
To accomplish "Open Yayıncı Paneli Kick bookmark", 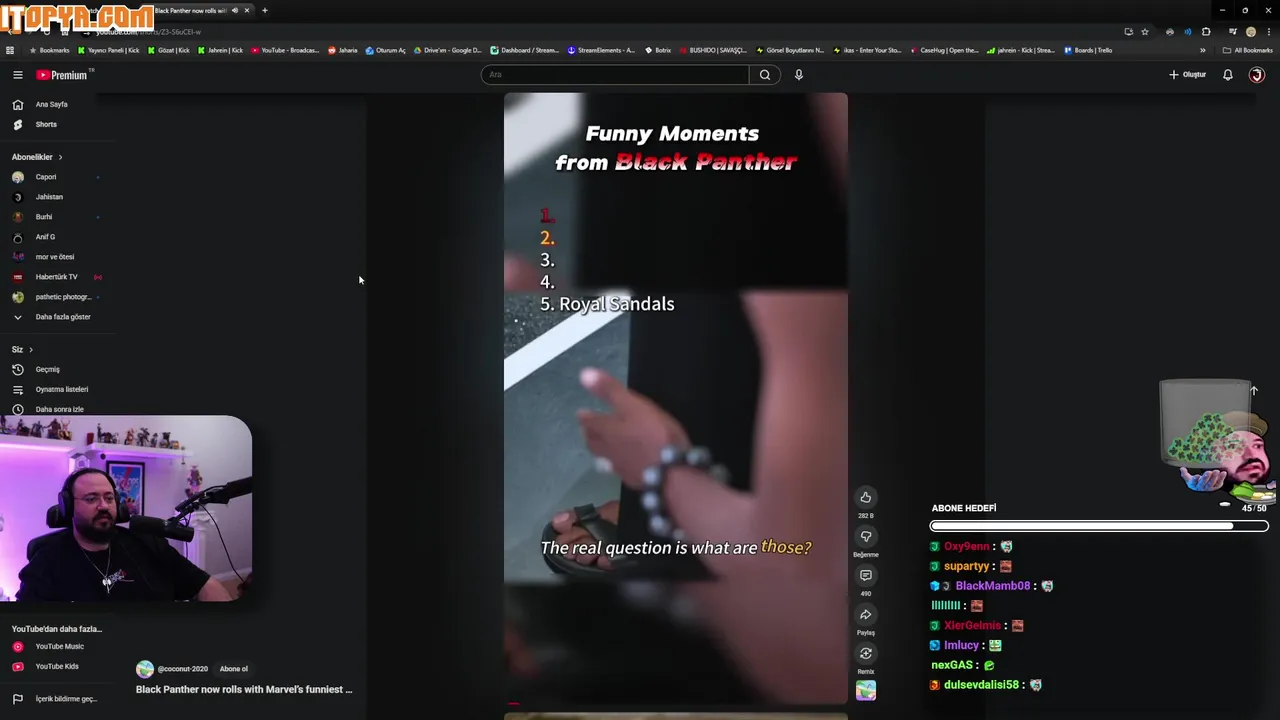I will (x=109, y=50).
